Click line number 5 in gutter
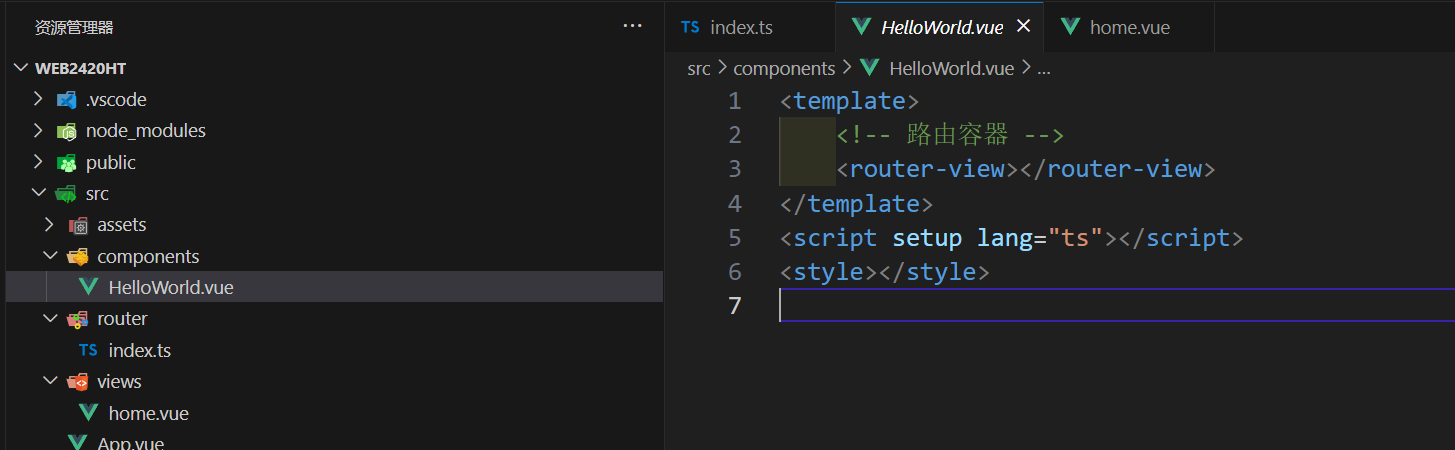 point(735,238)
